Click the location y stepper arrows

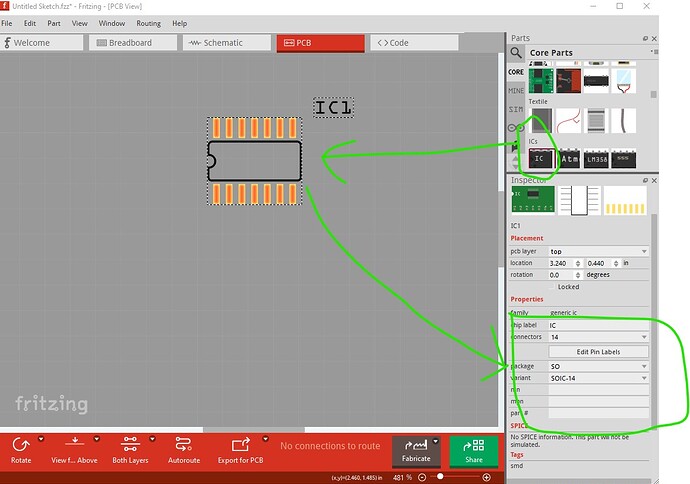coord(616,263)
